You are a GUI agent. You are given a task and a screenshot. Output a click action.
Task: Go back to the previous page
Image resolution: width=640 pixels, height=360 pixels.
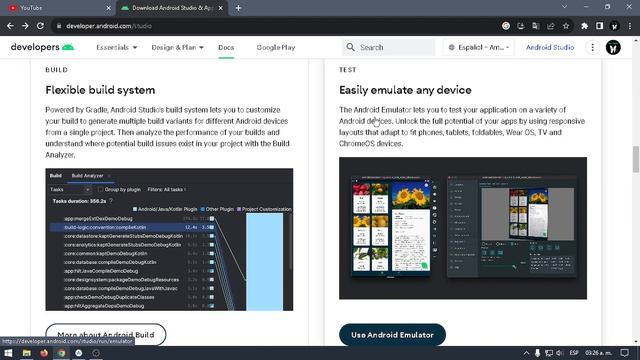tap(10, 26)
